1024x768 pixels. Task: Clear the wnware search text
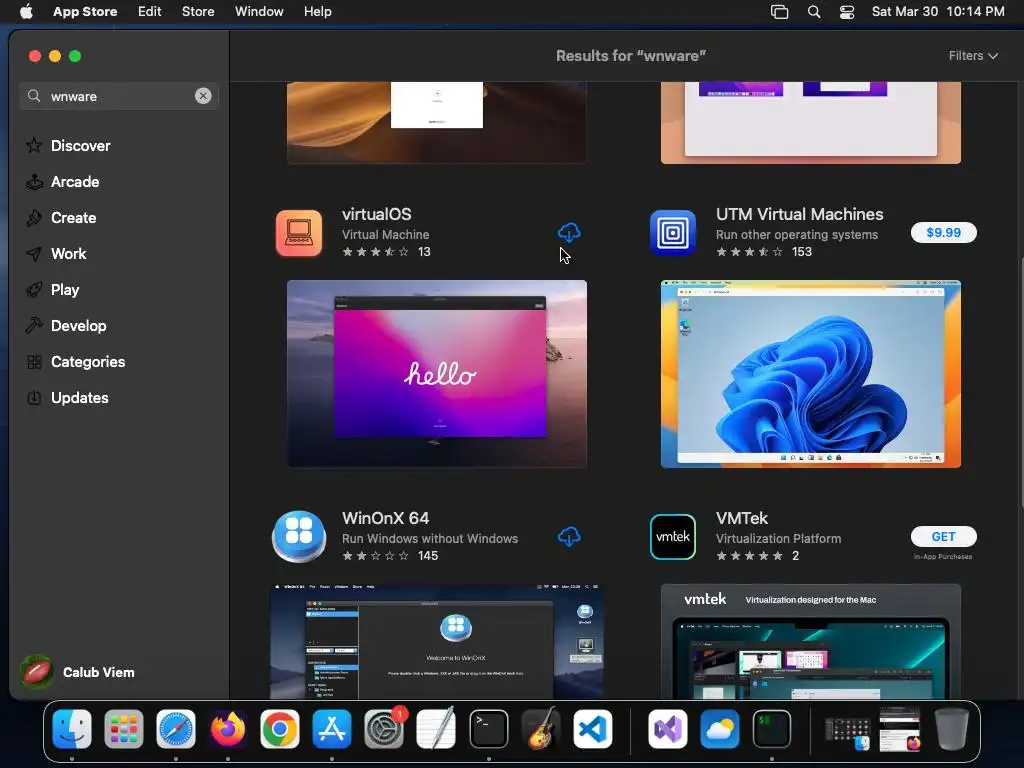203,96
